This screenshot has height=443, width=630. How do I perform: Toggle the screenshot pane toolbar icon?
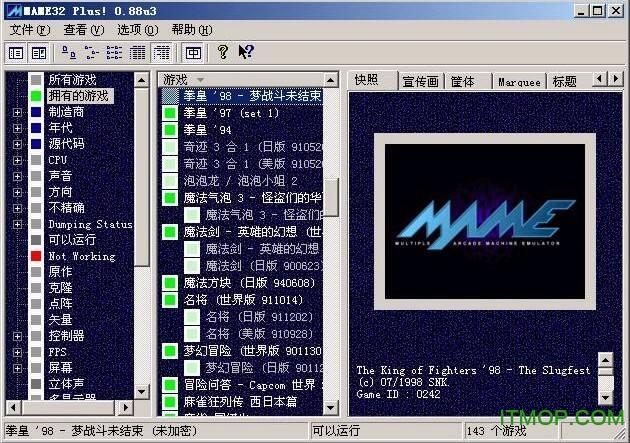click(39, 53)
